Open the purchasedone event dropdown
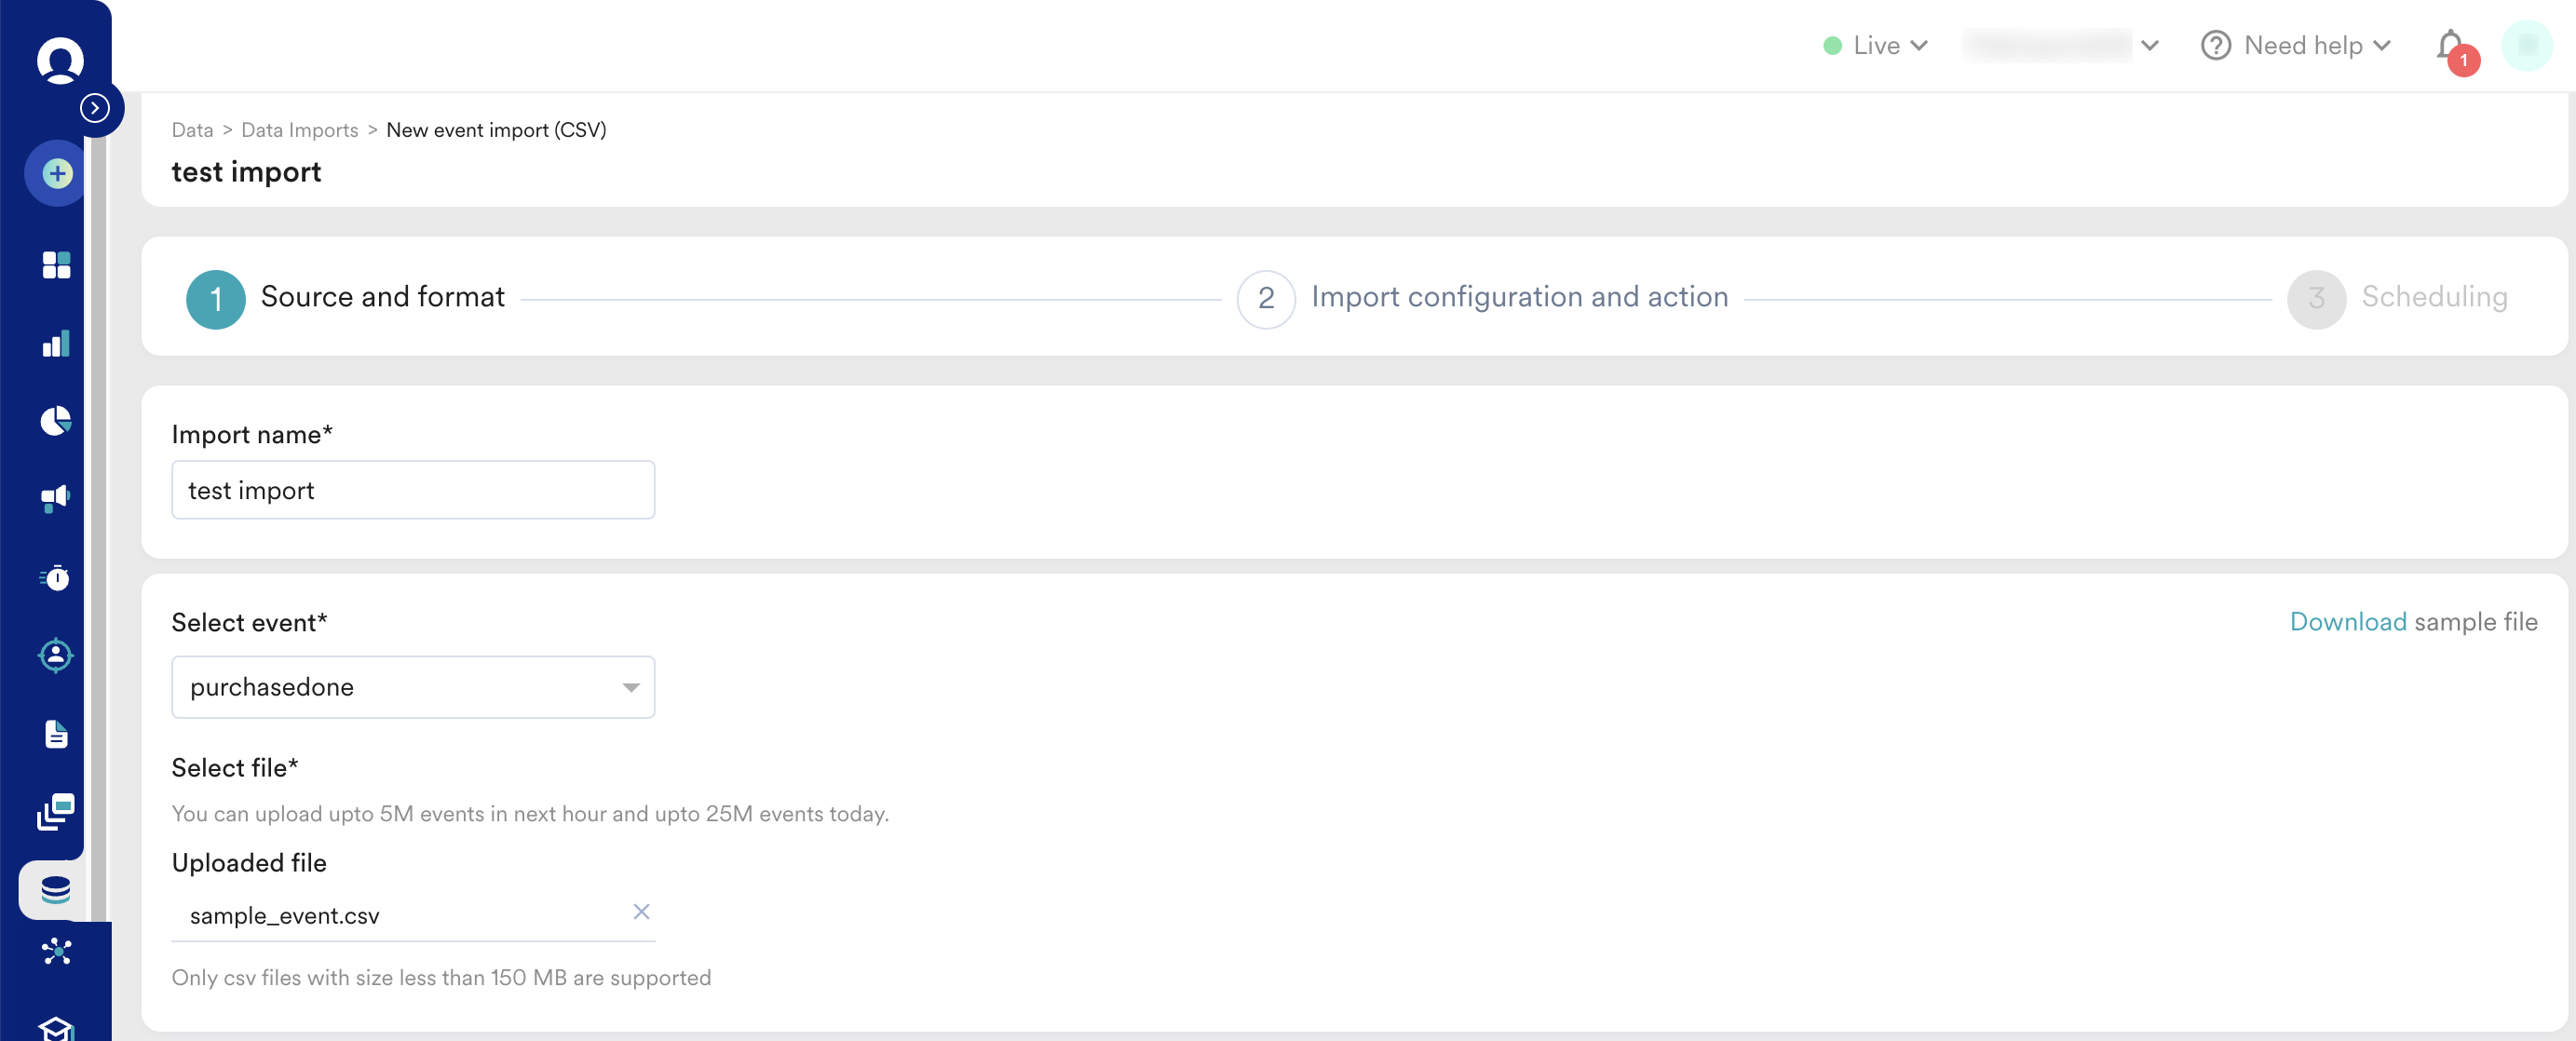 pyautogui.click(x=413, y=687)
